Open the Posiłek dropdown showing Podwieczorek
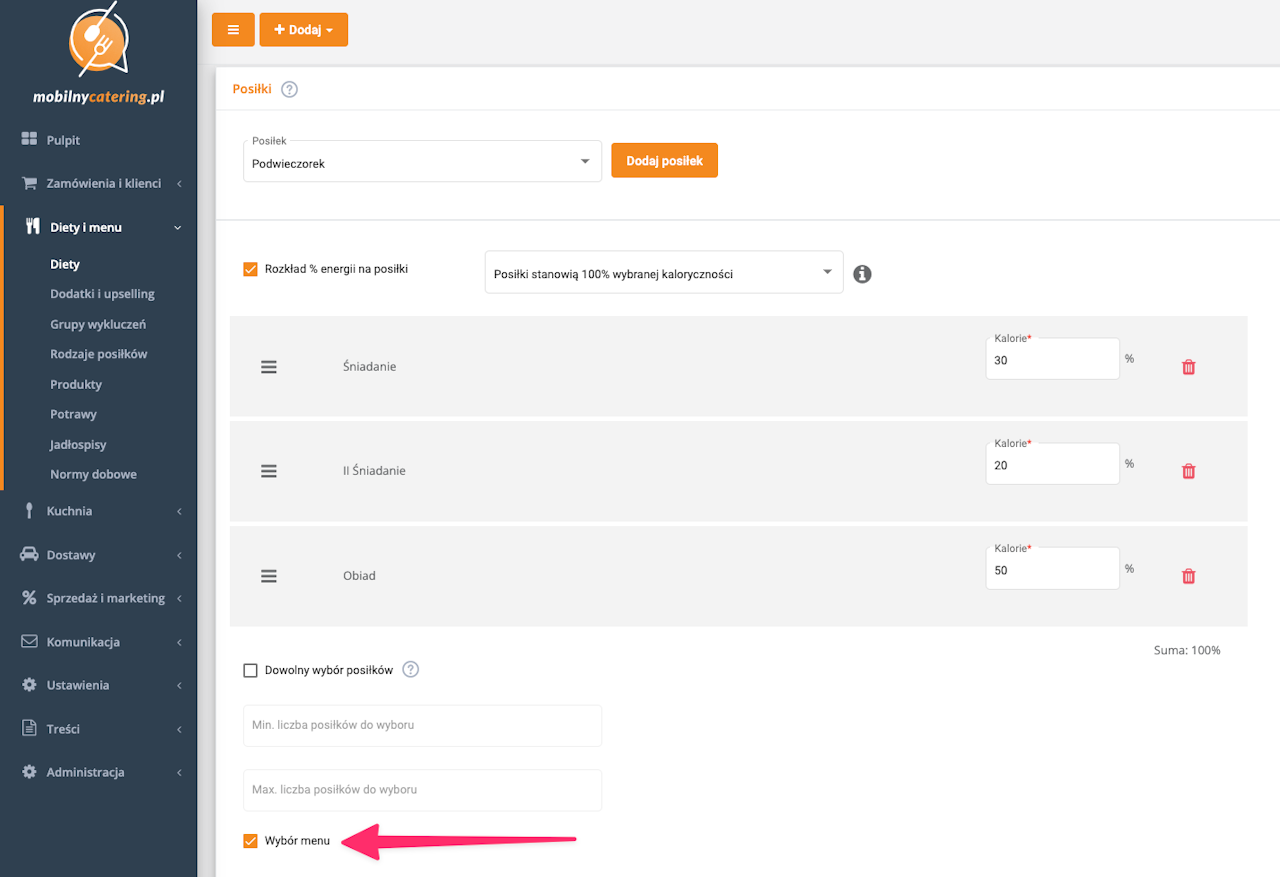The width and height of the screenshot is (1280, 877). point(422,162)
